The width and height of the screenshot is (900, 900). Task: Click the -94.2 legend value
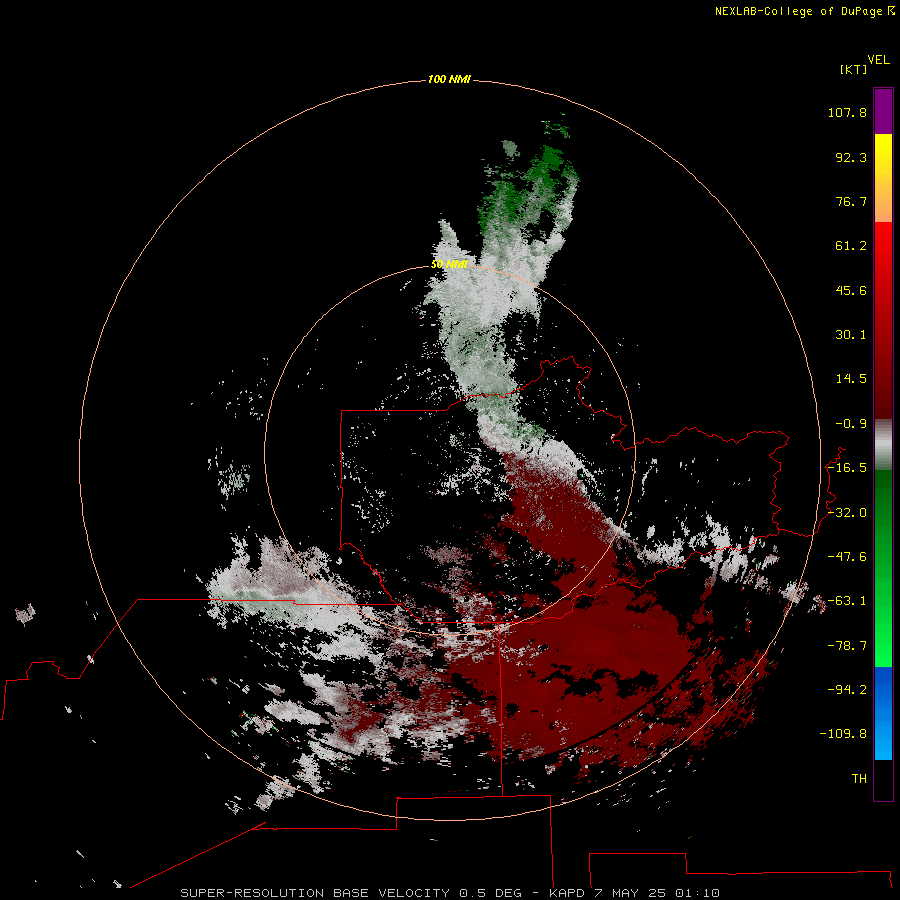(847, 690)
